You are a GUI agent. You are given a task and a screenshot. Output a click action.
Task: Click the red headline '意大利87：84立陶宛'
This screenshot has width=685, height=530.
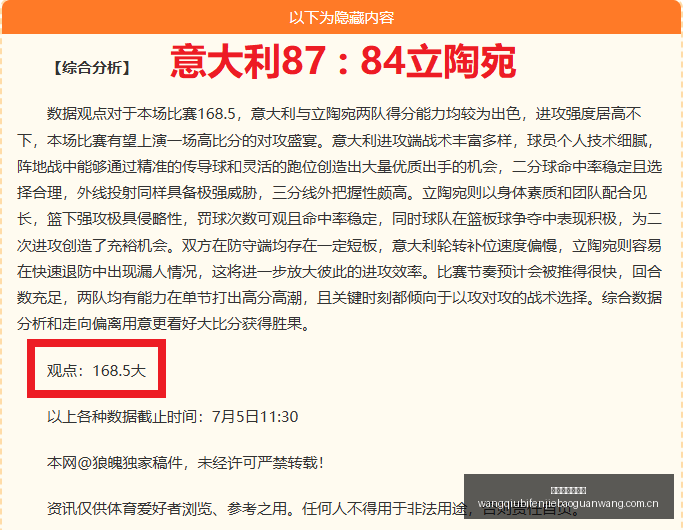click(343, 61)
